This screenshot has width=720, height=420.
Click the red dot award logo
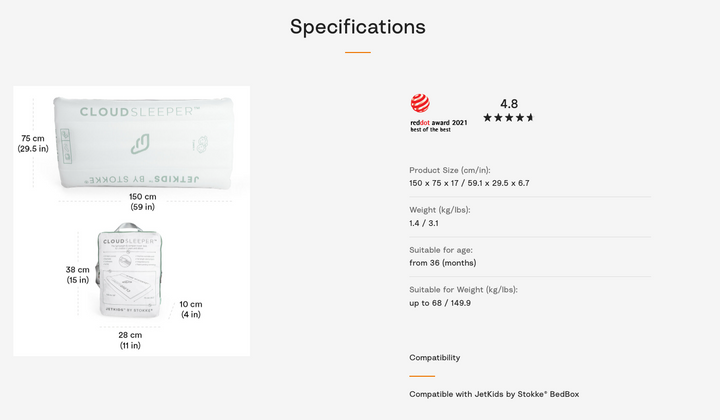click(421, 103)
